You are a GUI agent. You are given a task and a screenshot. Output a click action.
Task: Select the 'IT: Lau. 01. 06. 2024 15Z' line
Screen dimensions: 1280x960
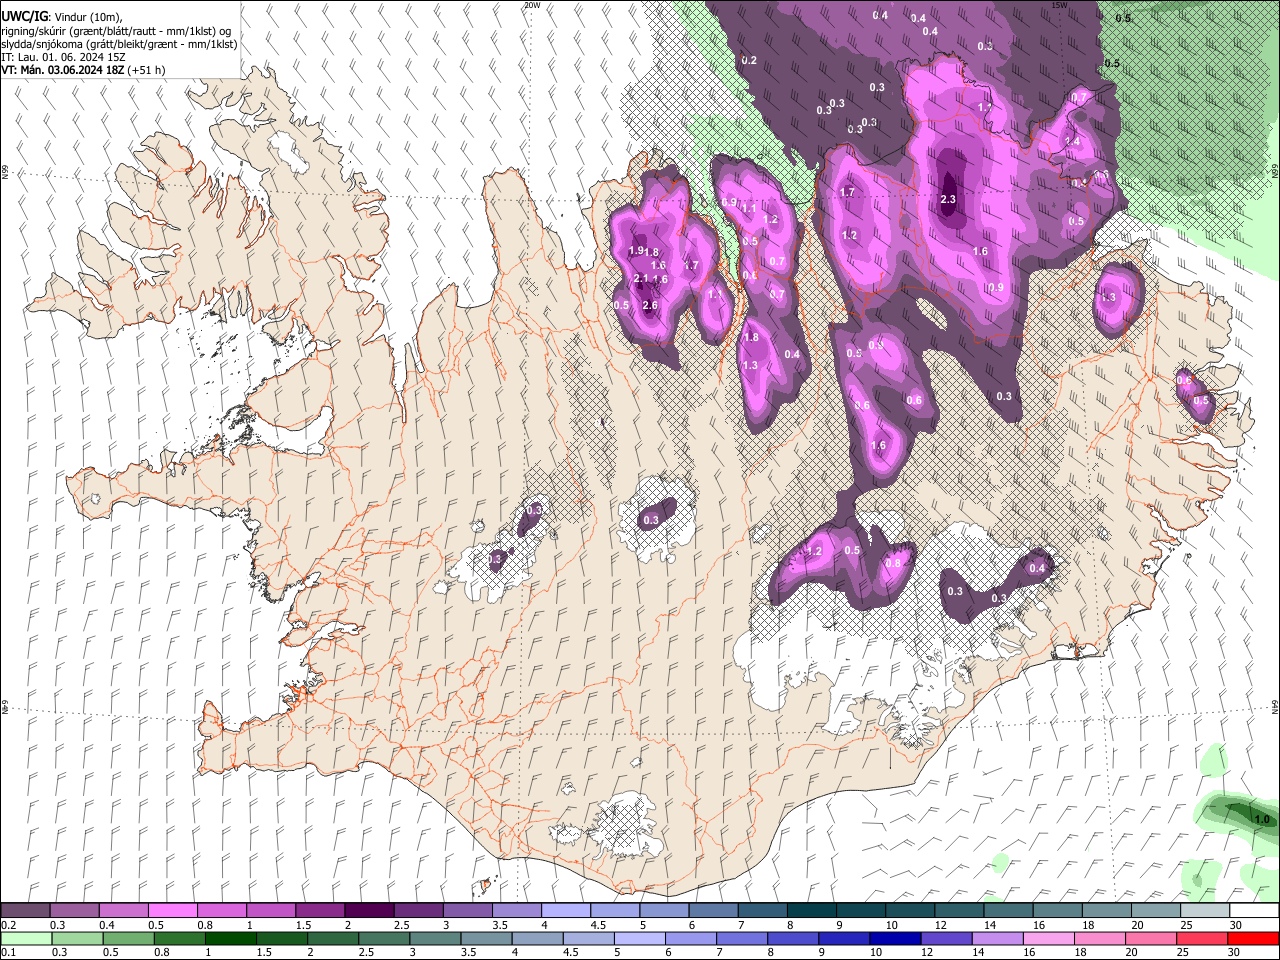63,57
